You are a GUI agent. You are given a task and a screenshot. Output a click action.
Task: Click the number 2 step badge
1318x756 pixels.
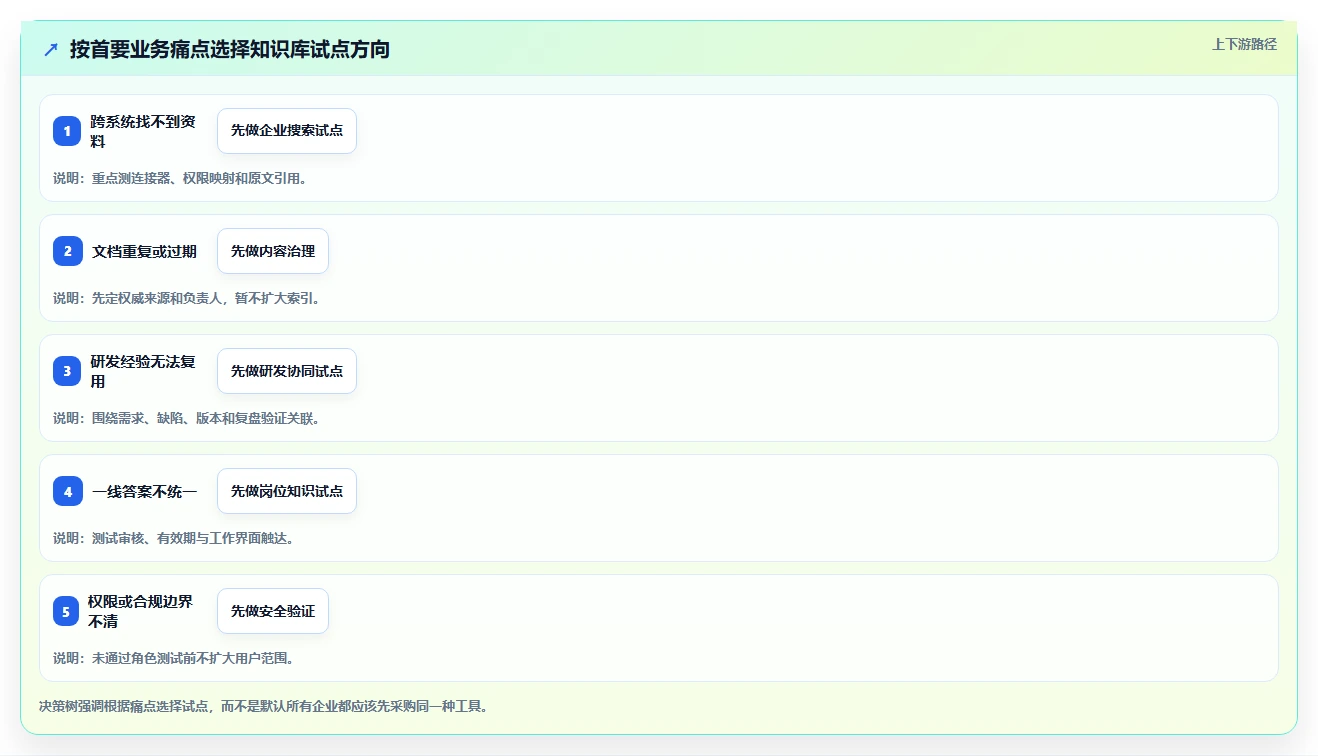pos(67,251)
